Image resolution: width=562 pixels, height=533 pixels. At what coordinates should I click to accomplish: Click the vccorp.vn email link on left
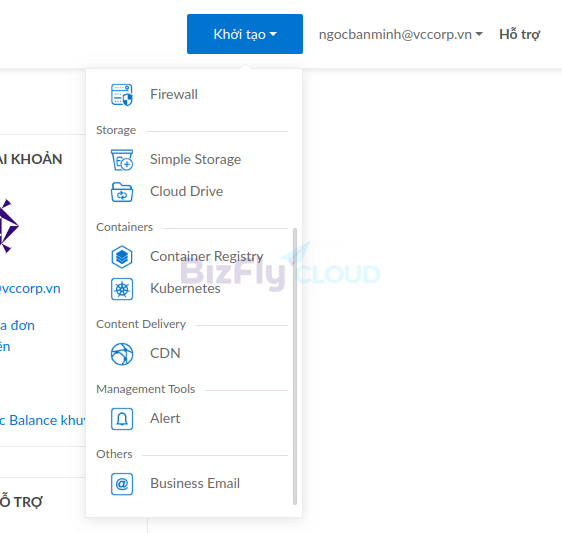coord(30,289)
